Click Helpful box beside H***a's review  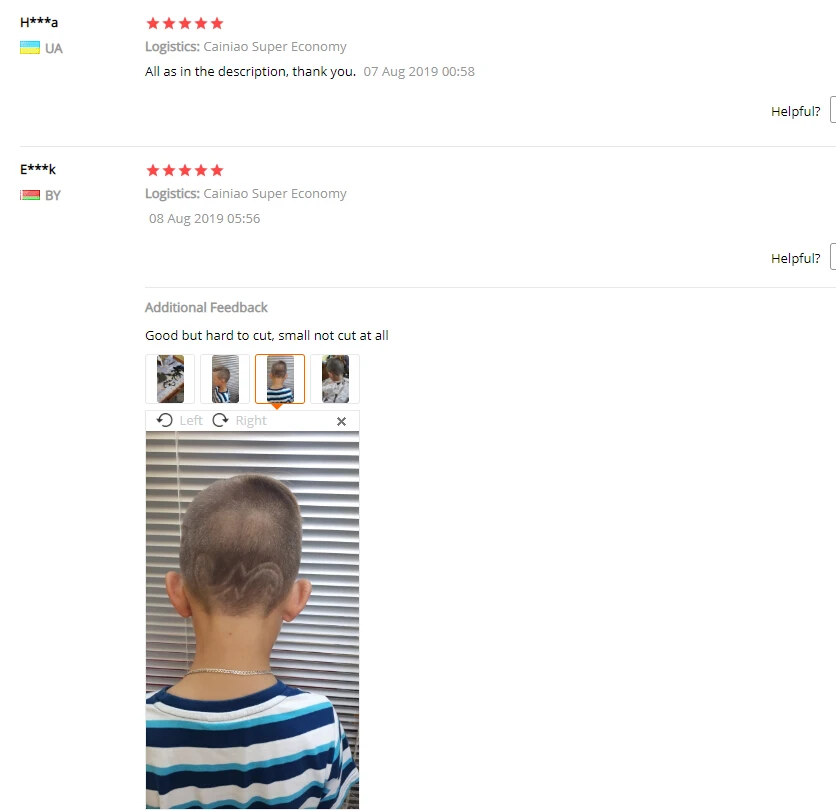pyautogui.click(x=833, y=110)
